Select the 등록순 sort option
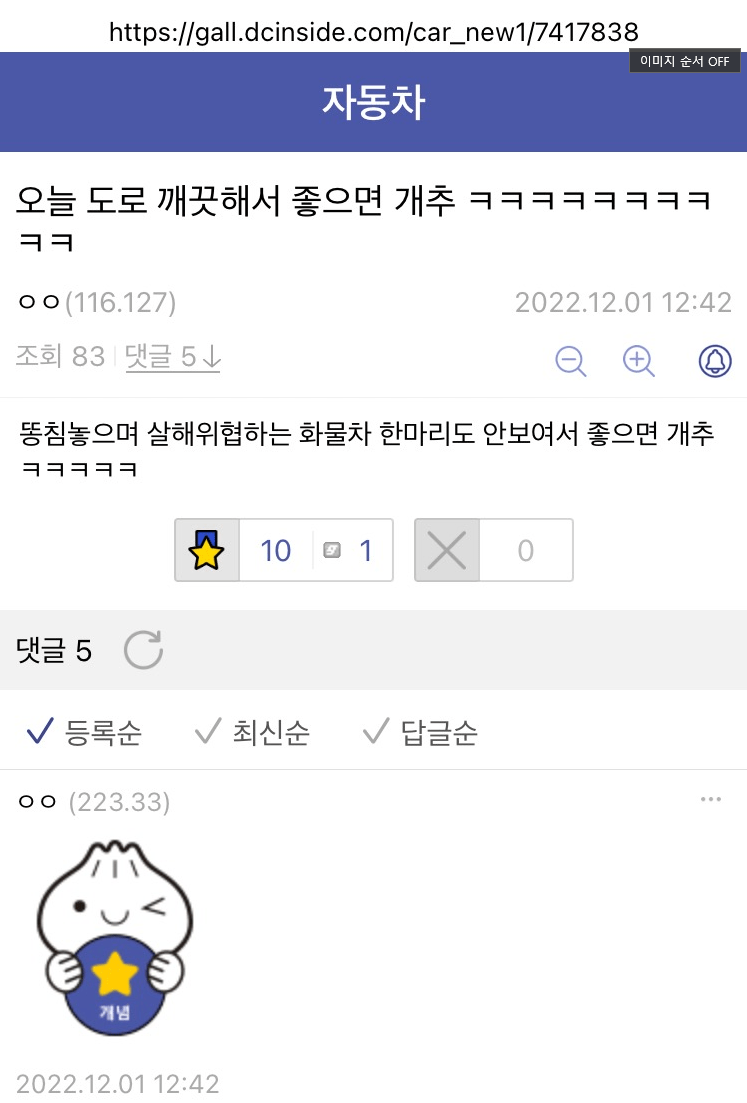 coord(84,732)
